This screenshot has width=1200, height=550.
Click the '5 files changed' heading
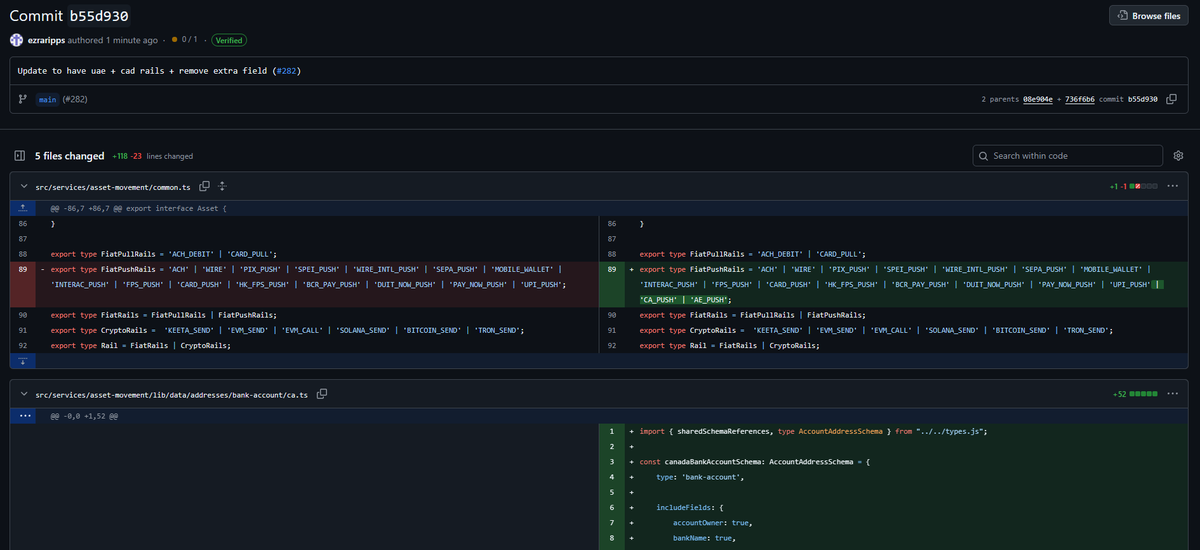69,156
